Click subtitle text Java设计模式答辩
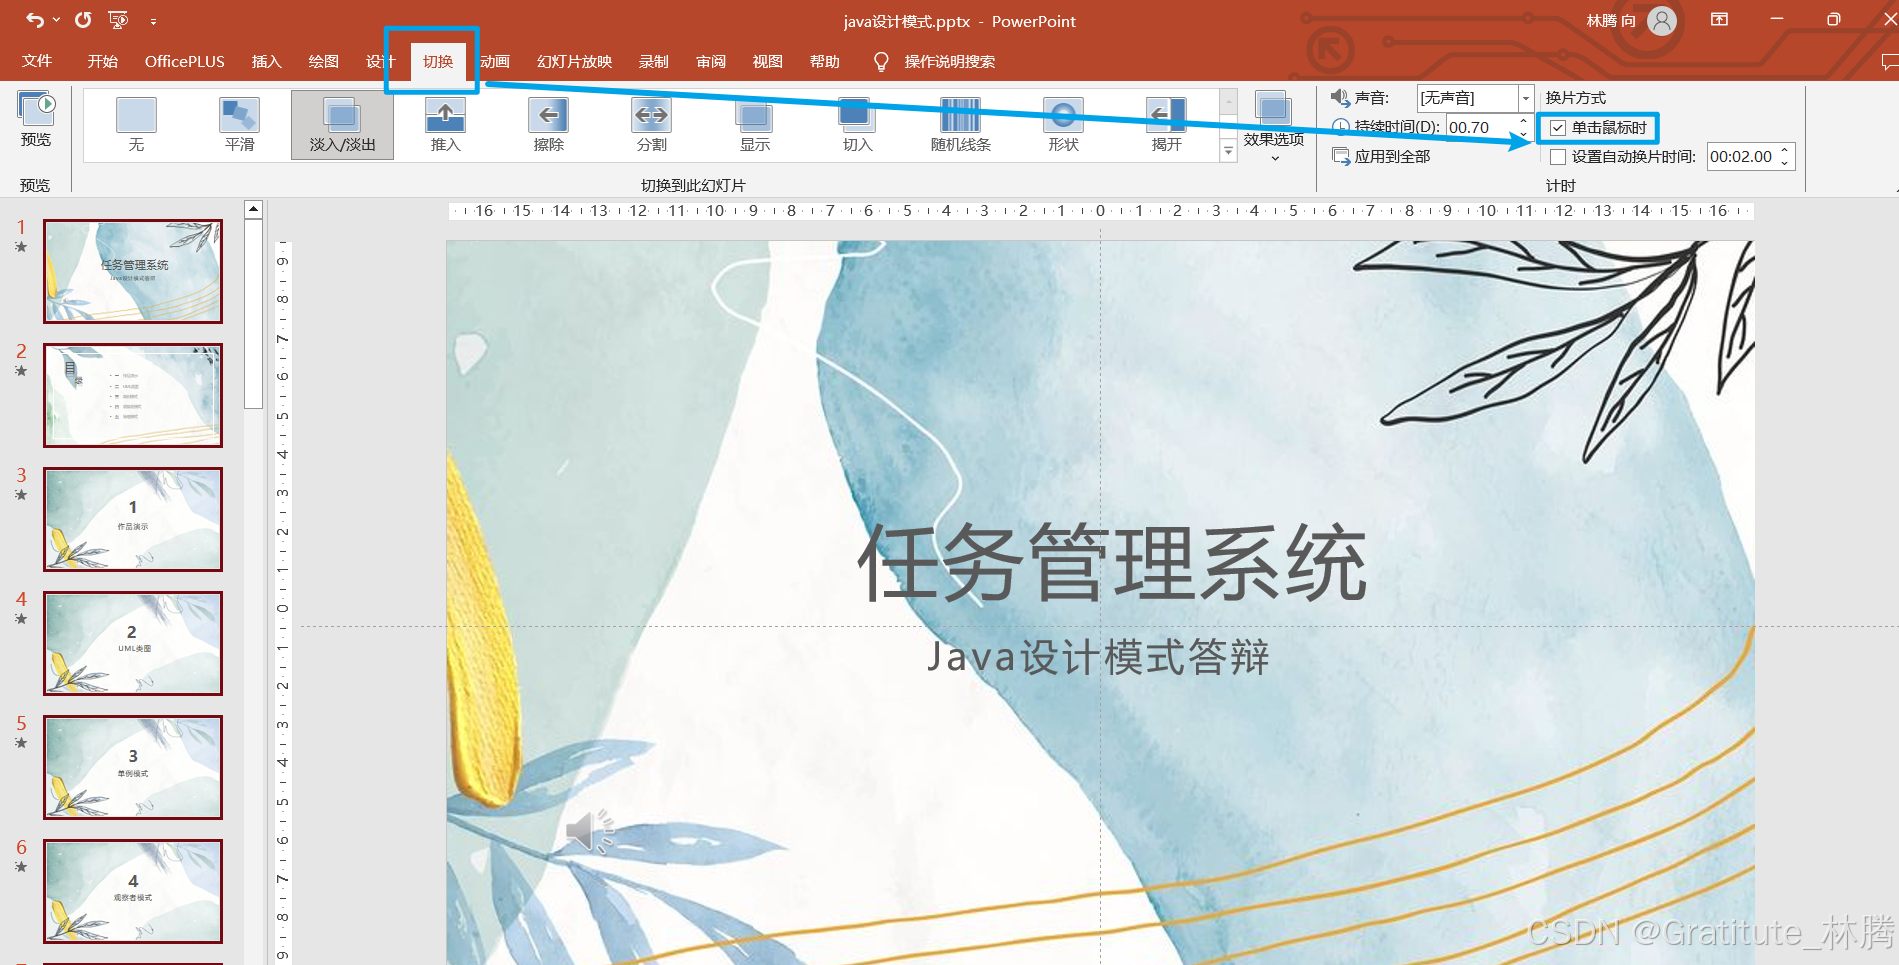The image size is (1899, 965). [x=1098, y=657]
